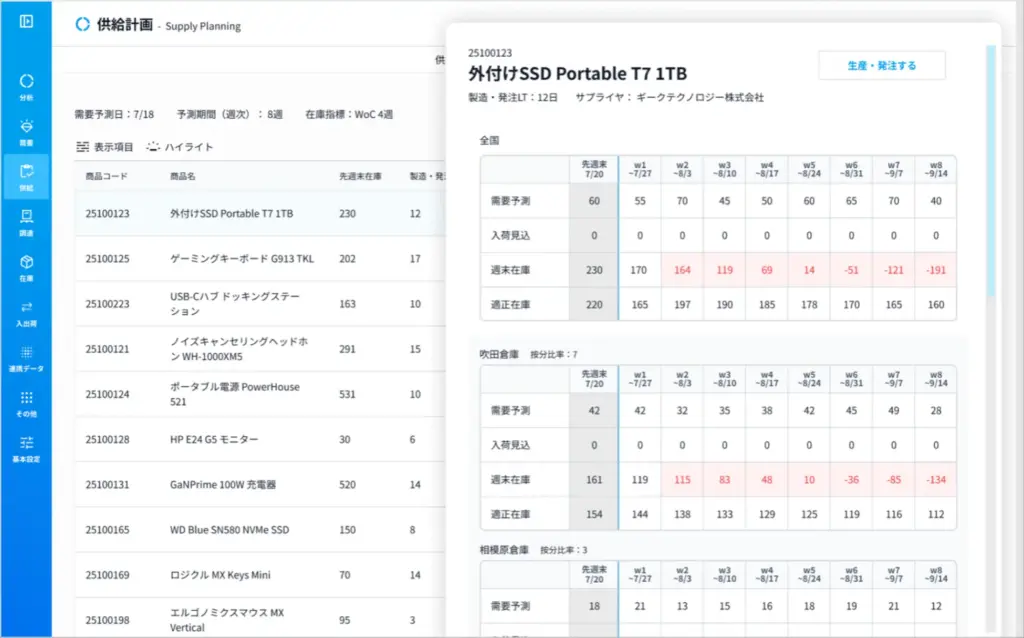Click 全国 section title
This screenshot has width=1024, height=638.
point(489,140)
